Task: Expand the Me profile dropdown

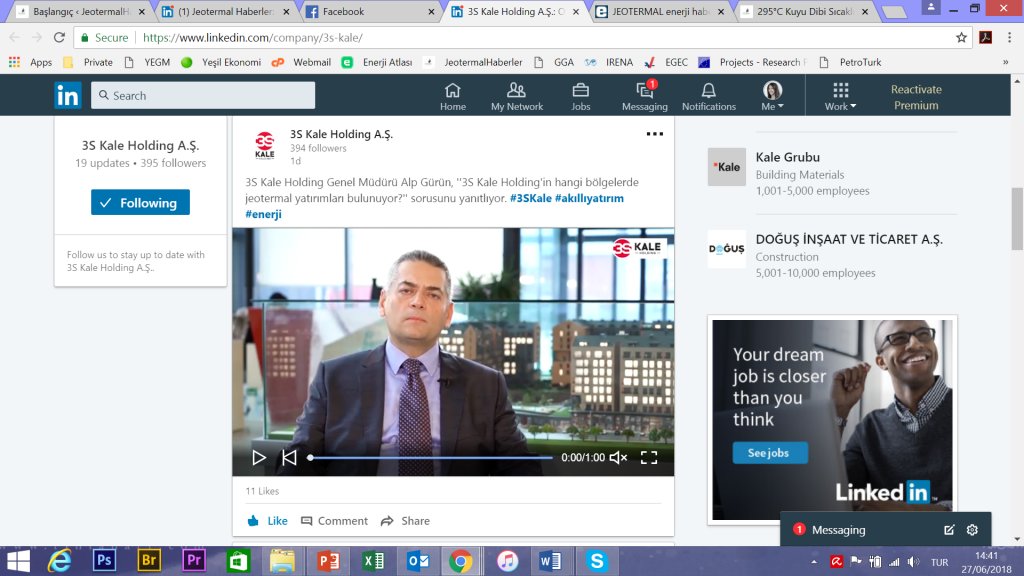Action: (773, 96)
